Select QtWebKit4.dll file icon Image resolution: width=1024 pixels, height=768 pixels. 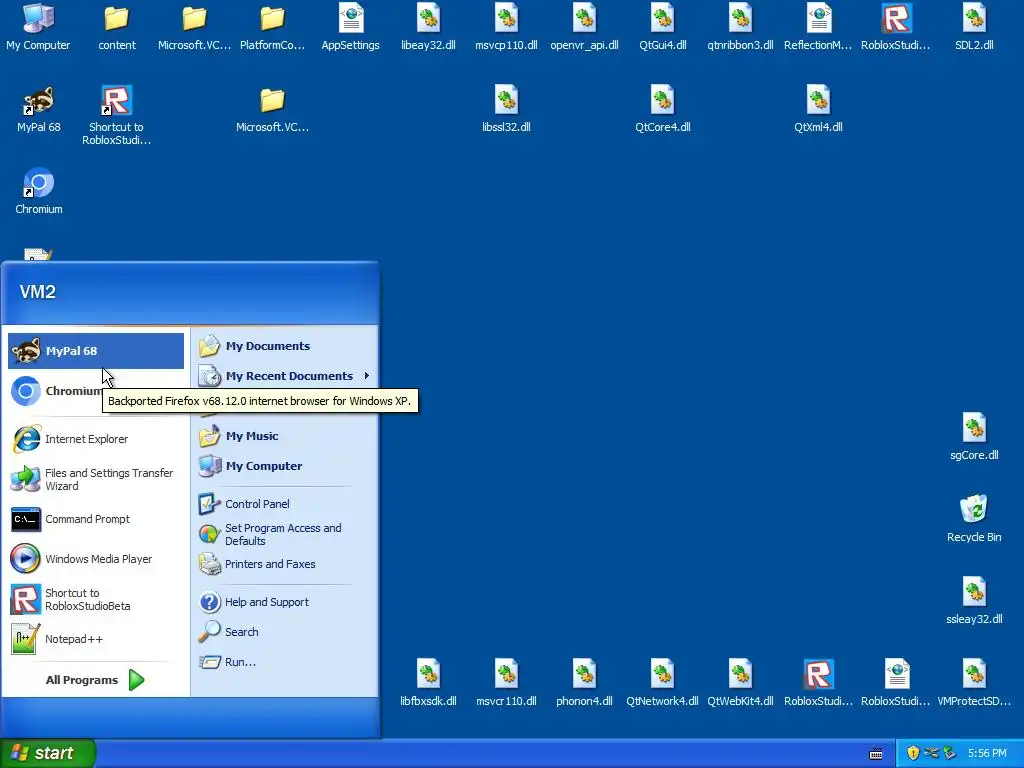(741, 682)
